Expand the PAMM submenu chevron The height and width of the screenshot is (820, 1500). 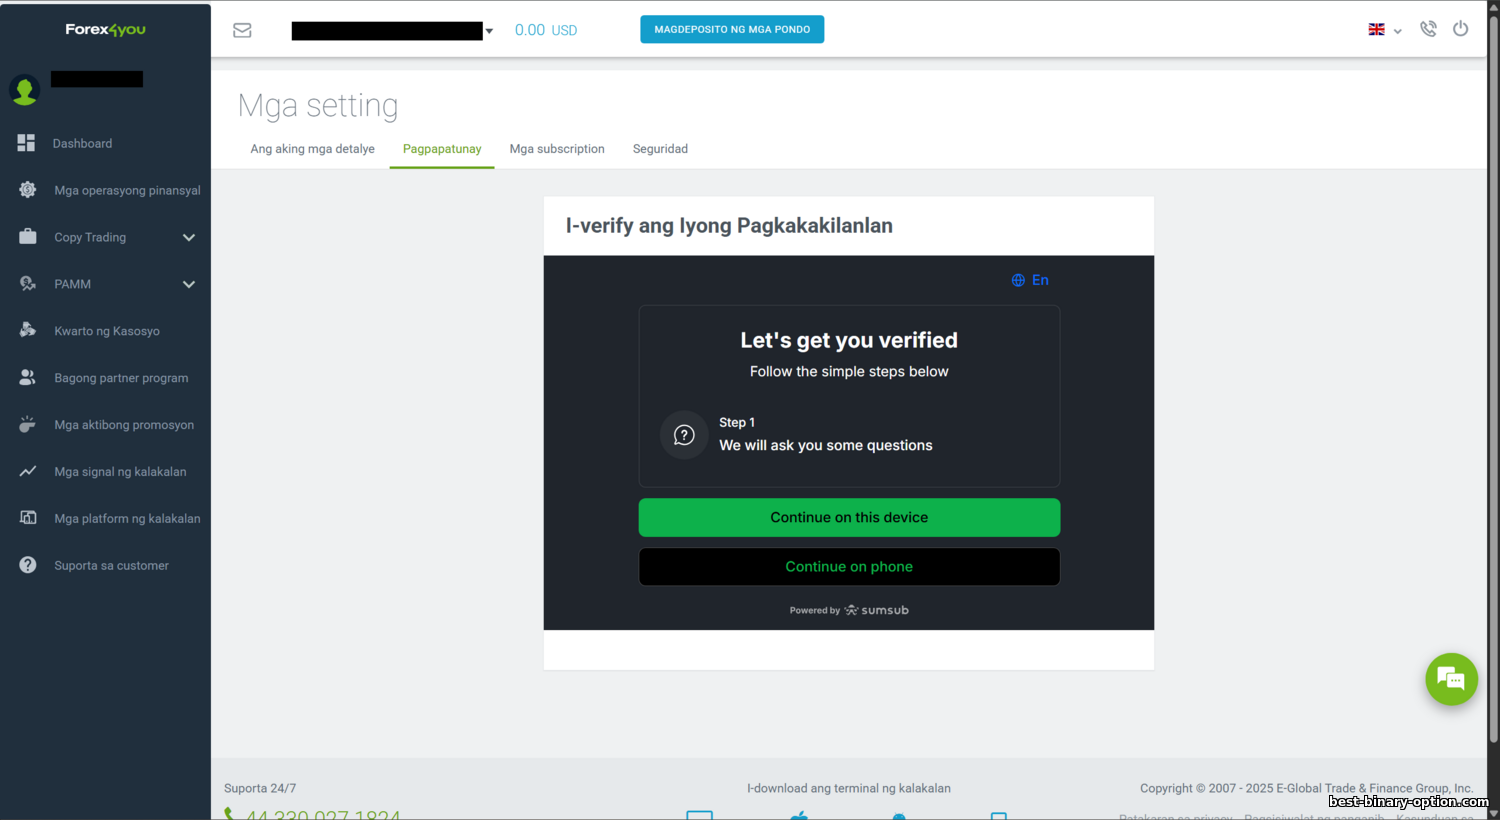189,284
